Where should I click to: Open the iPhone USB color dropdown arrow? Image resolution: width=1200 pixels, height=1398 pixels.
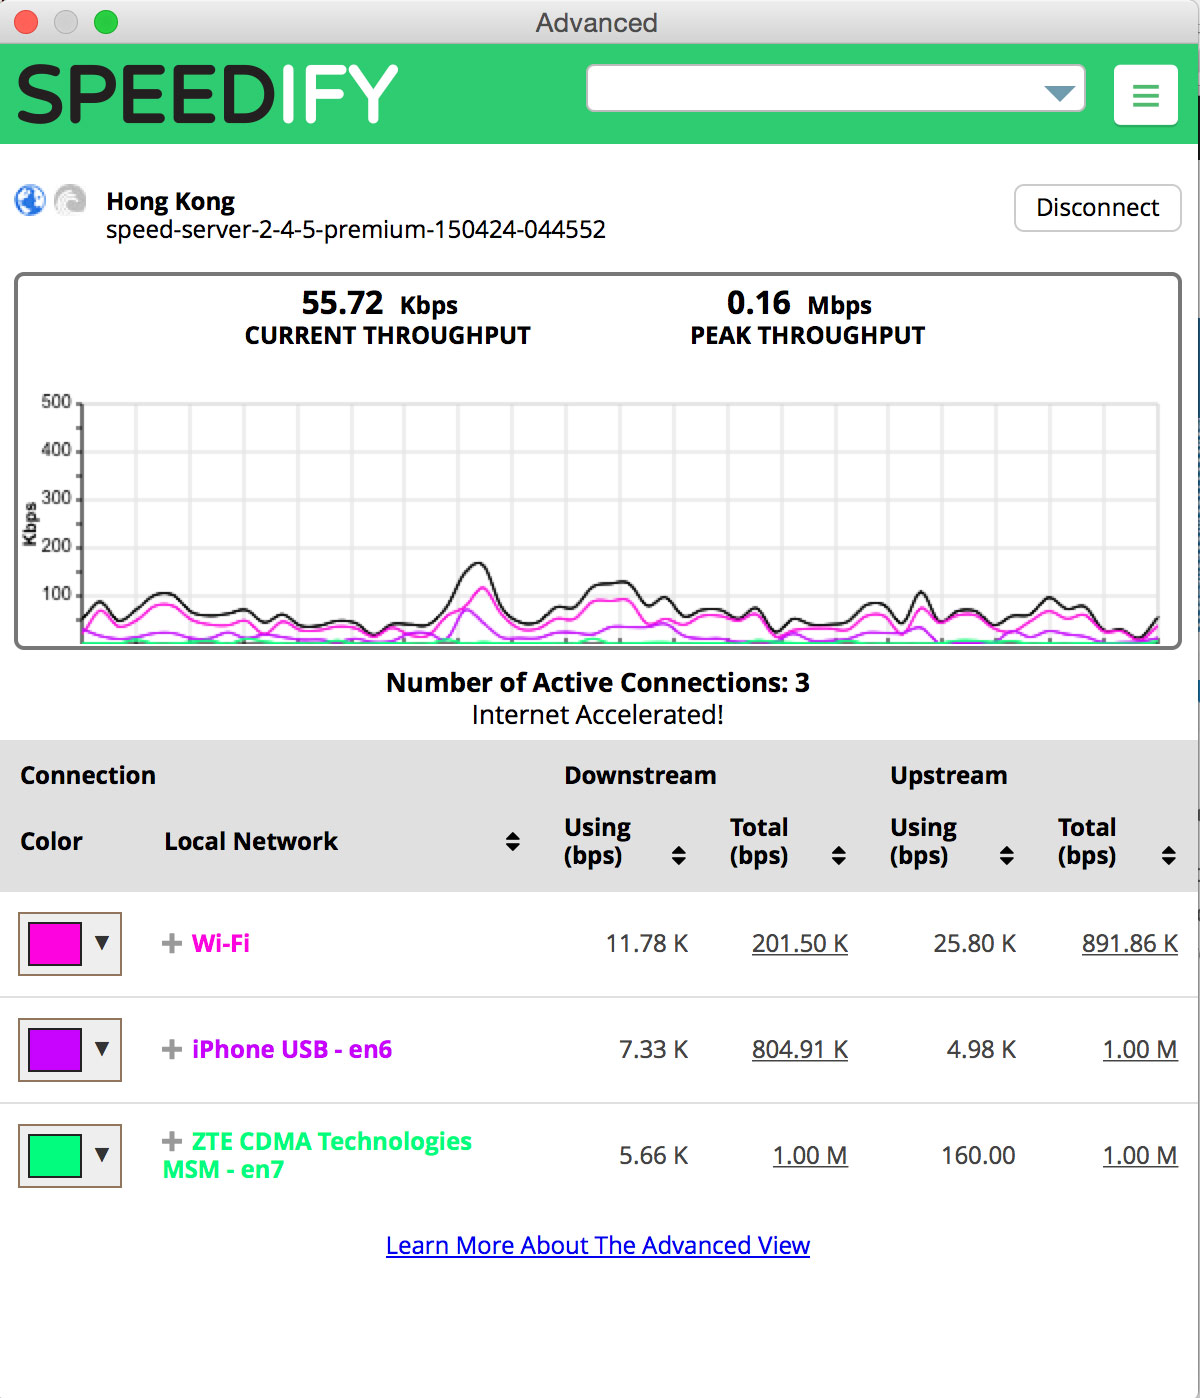[102, 1049]
